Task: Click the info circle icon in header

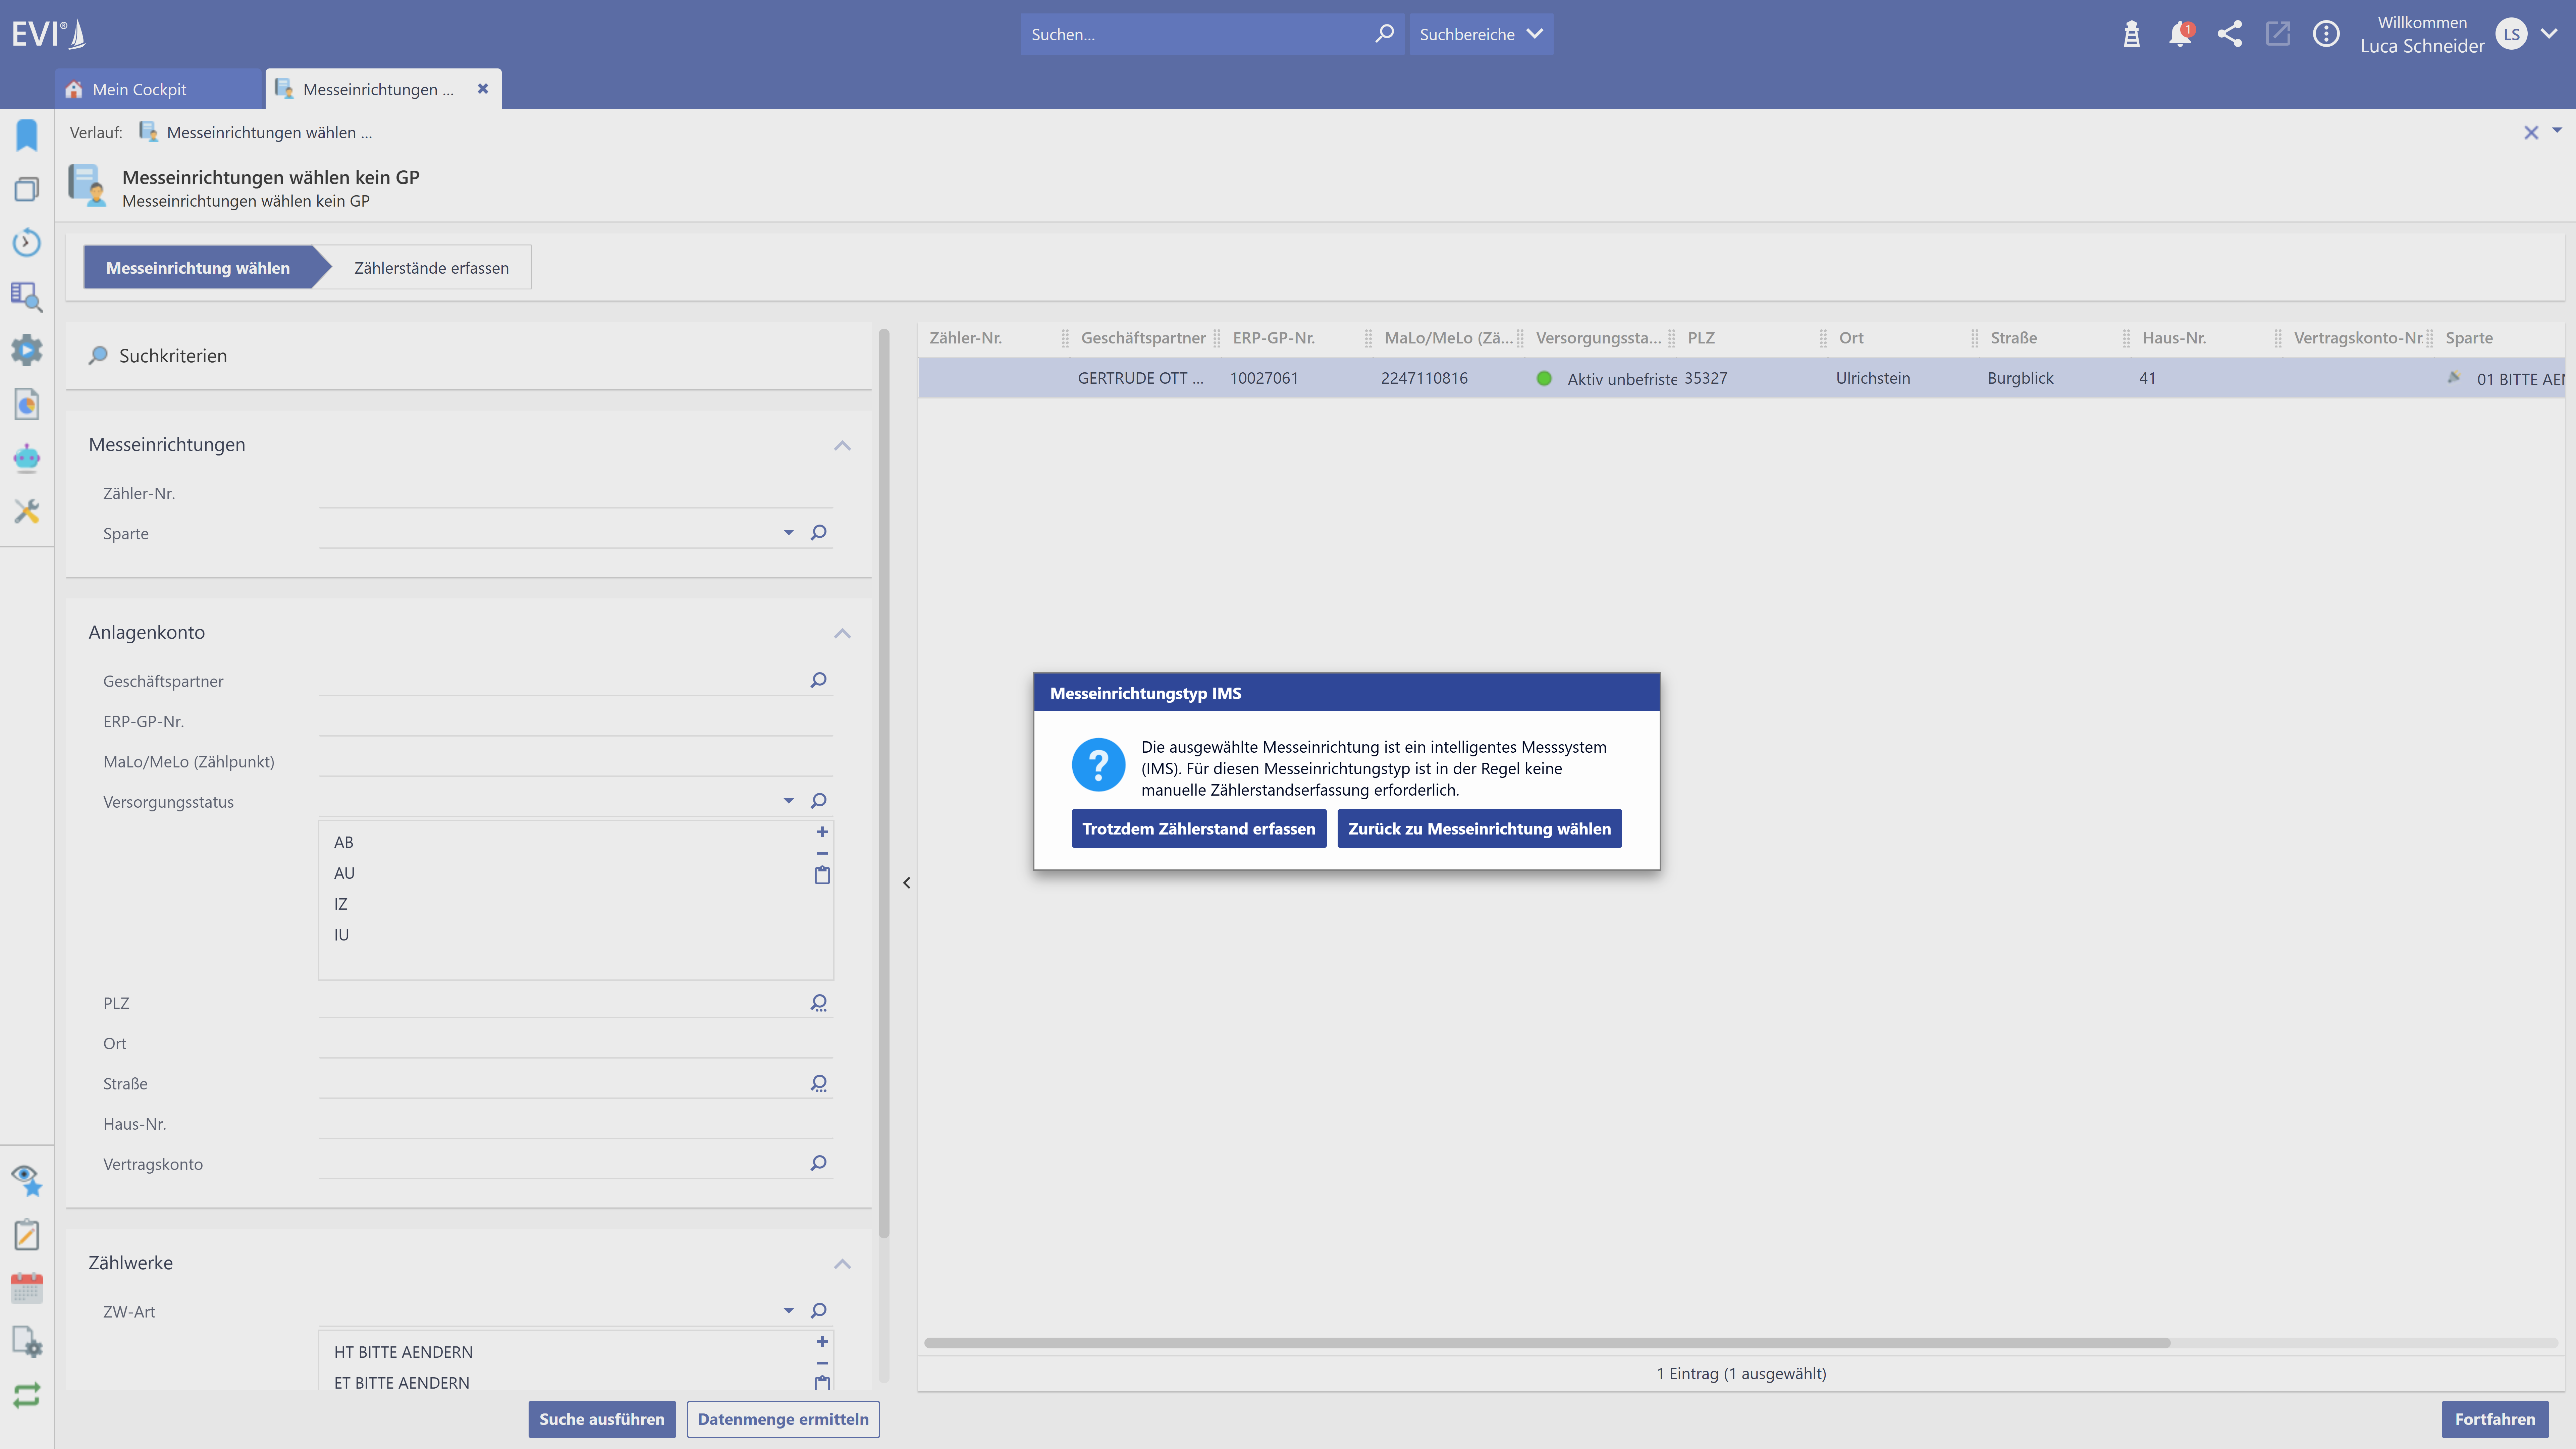Action: tap(2326, 34)
